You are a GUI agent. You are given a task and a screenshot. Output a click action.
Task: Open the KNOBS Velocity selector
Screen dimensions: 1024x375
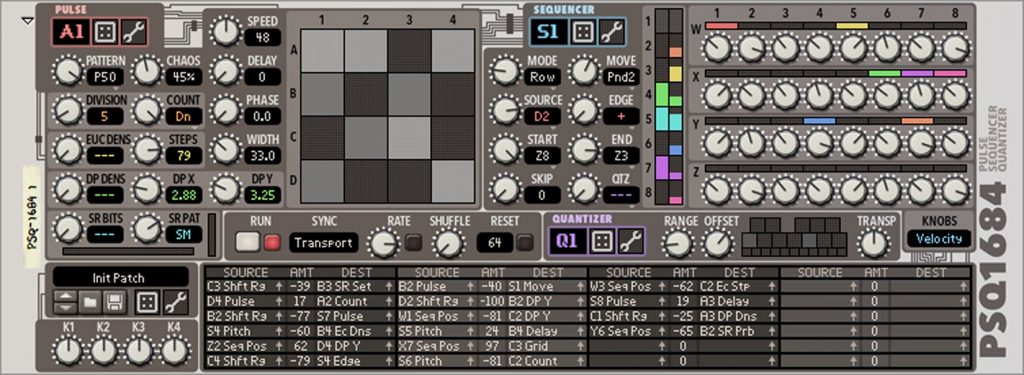[x=938, y=238]
